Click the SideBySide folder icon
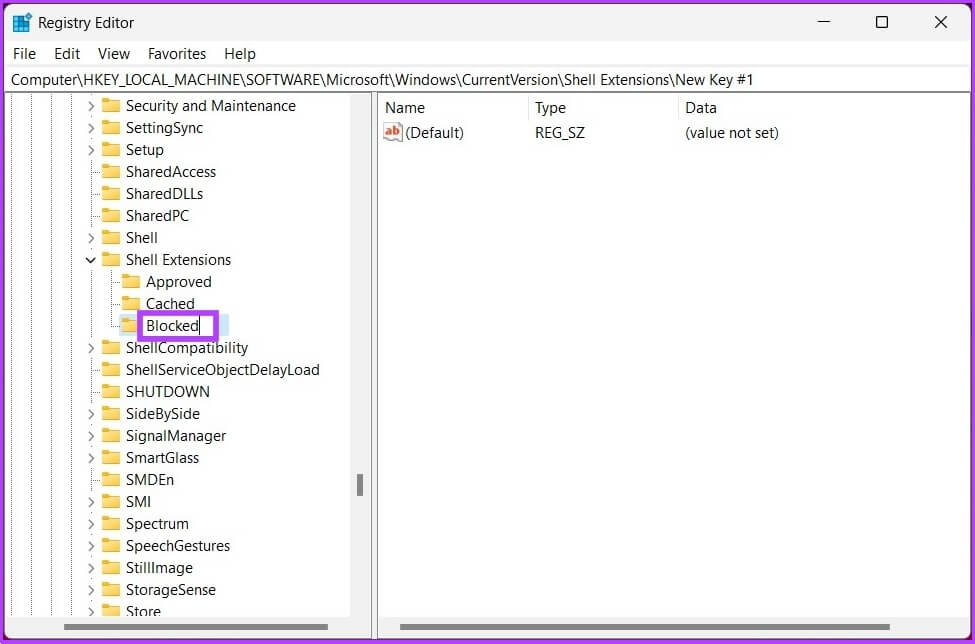975x644 pixels. coord(111,414)
